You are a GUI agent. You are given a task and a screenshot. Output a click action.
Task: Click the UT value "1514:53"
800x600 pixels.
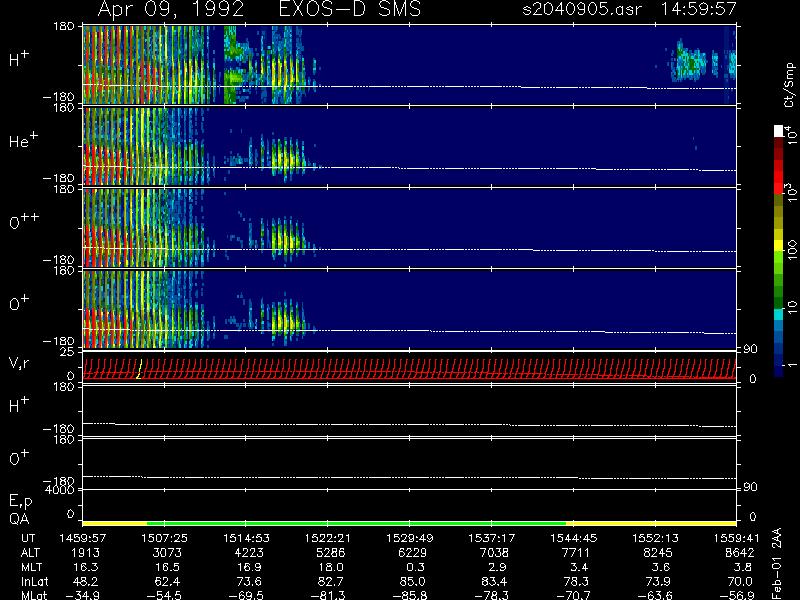(x=246, y=538)
